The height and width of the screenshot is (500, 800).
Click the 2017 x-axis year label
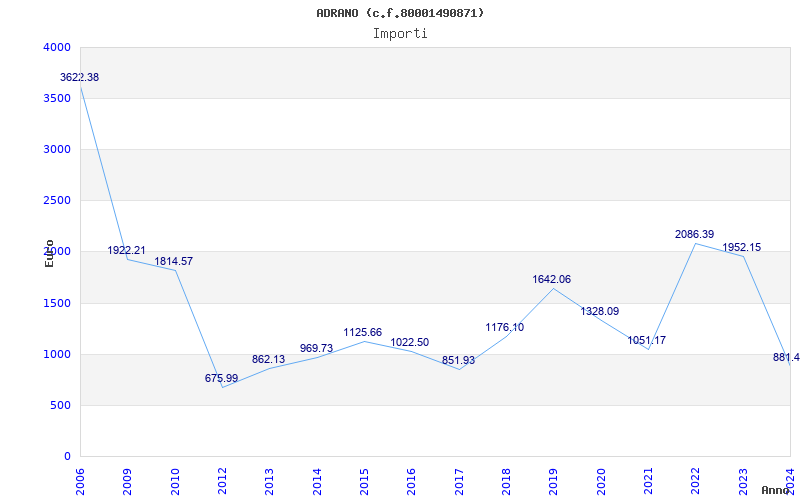(x=459, y=482)
